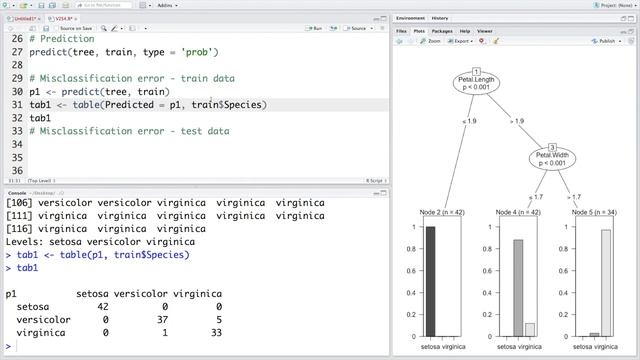Click the Console tab label
Viewport: 640px width, 360px height.
pos(17,193)
